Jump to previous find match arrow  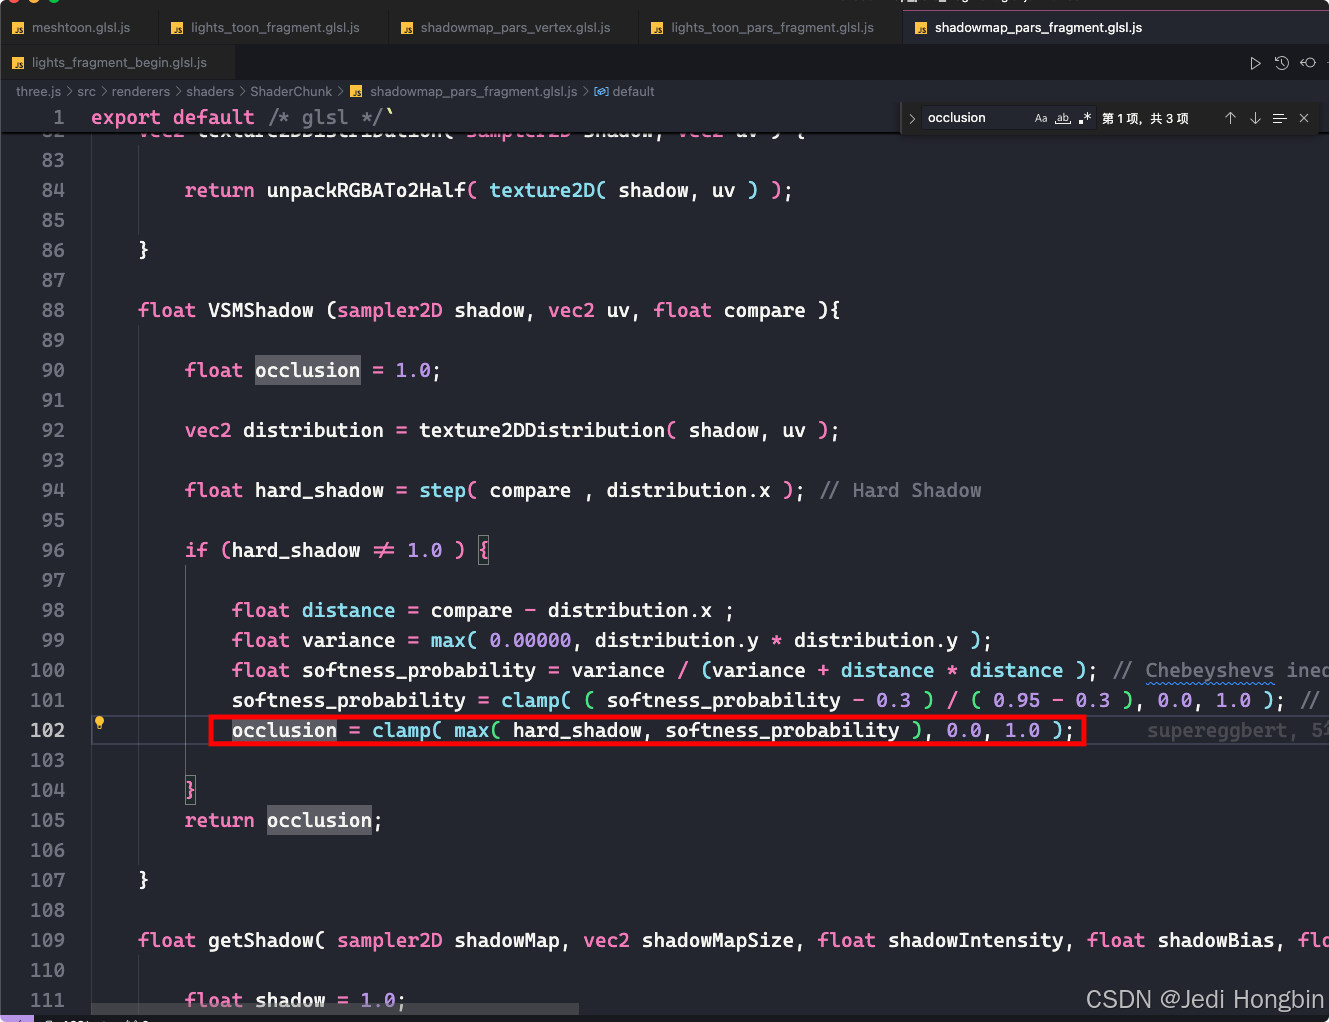(1230, 118)
